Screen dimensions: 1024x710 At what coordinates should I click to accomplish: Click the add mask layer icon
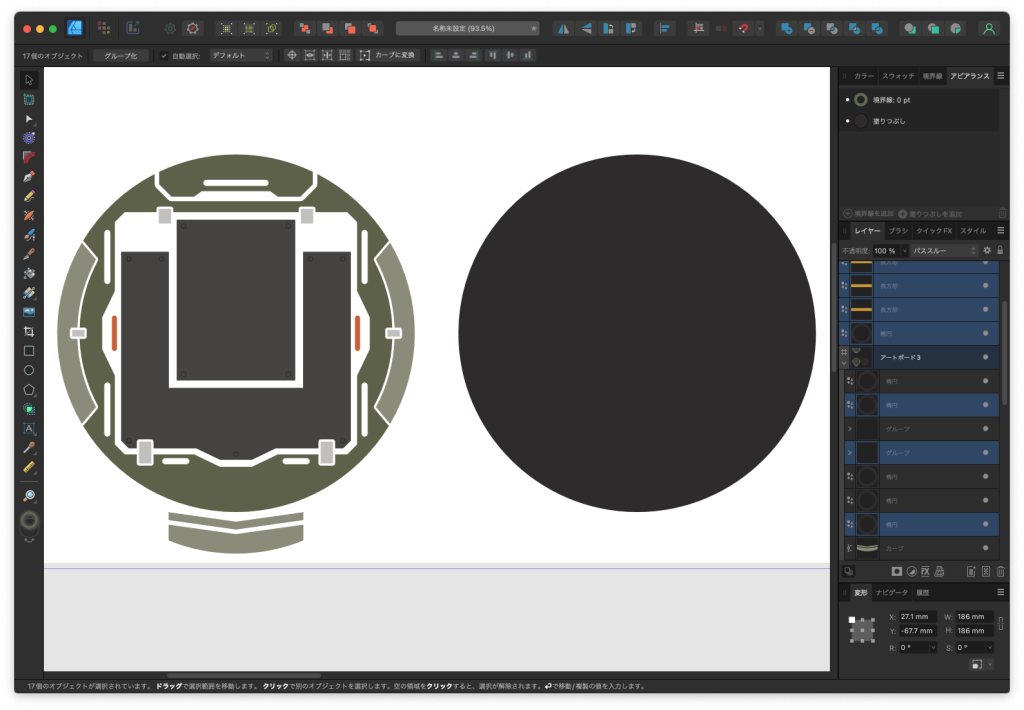pyautogui.click(x=897, y=571)
